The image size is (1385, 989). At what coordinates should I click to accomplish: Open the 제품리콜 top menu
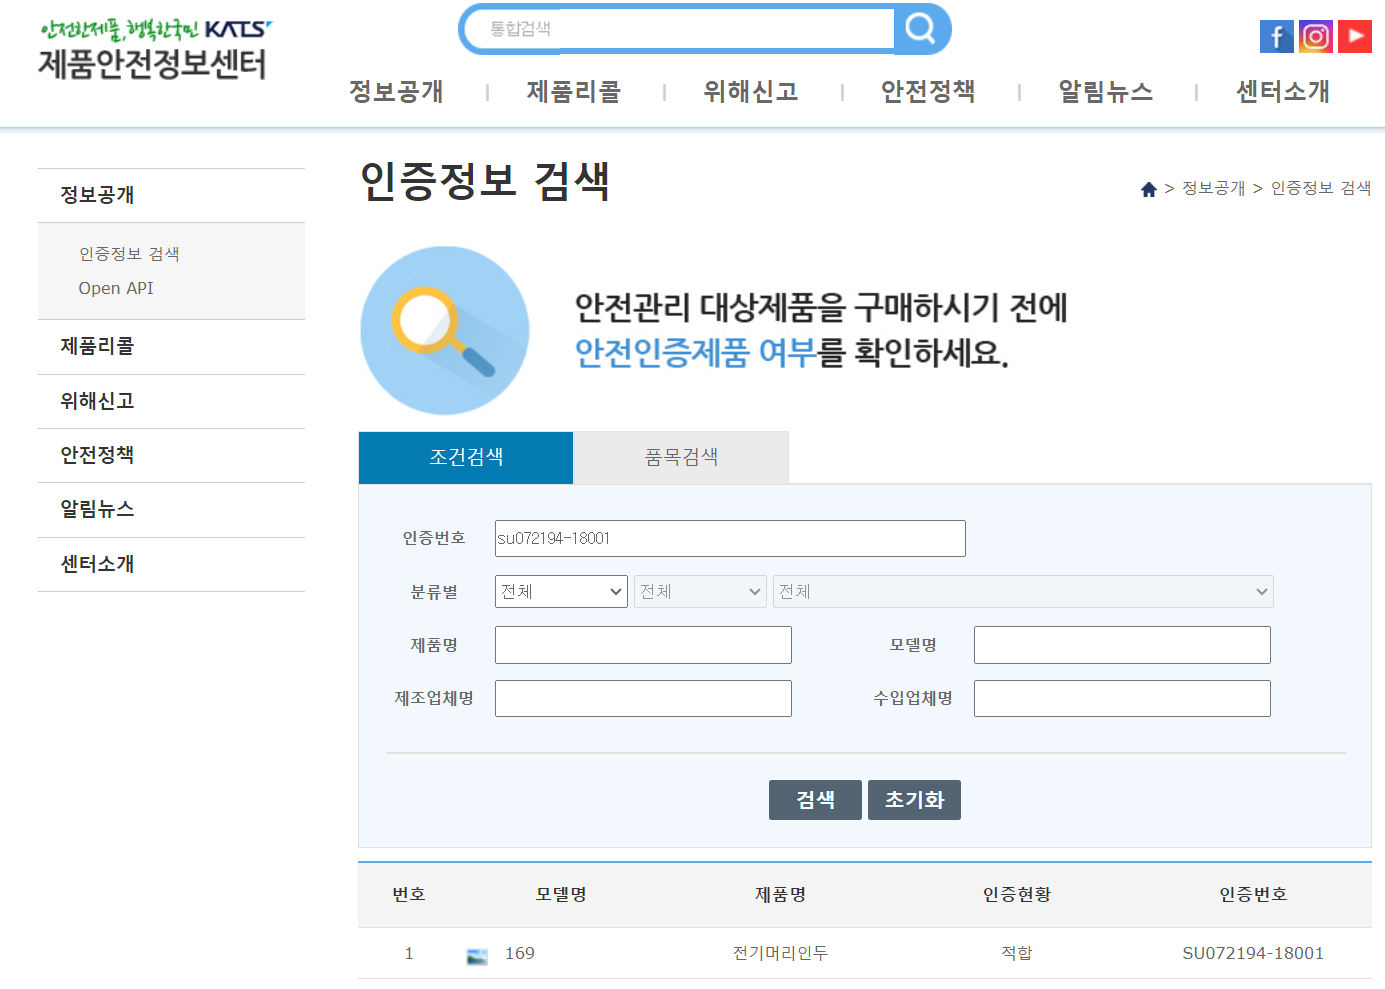tap(574, 92)
